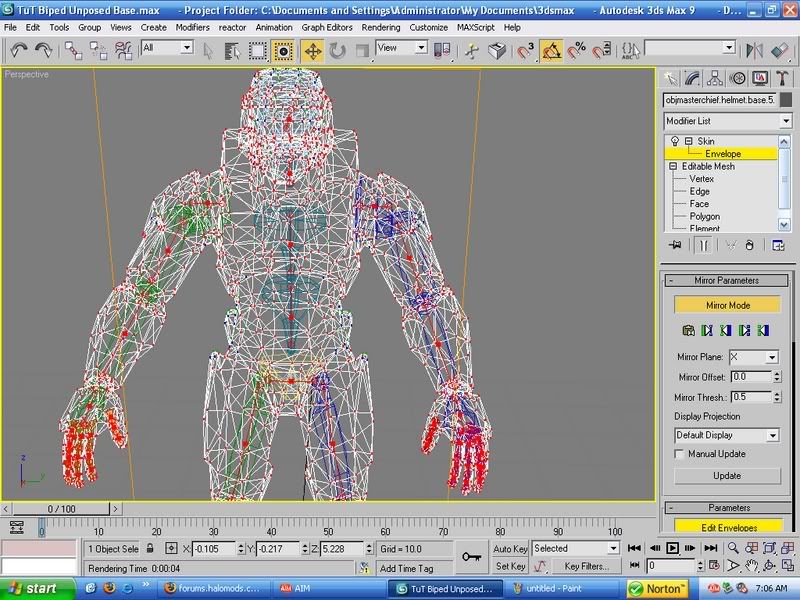Click the Update button

point(727,476)
